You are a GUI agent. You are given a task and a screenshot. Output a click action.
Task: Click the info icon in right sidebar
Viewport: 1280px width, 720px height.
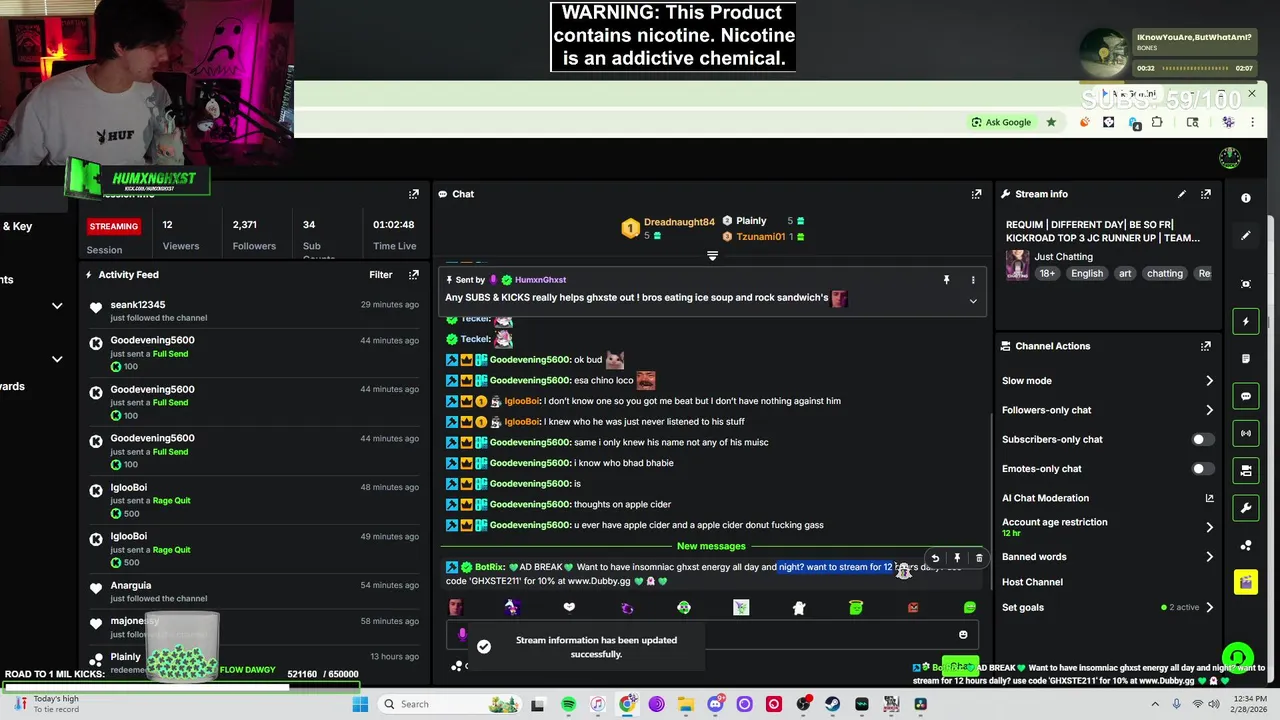pyautogui.click(x=1246, y=198)
